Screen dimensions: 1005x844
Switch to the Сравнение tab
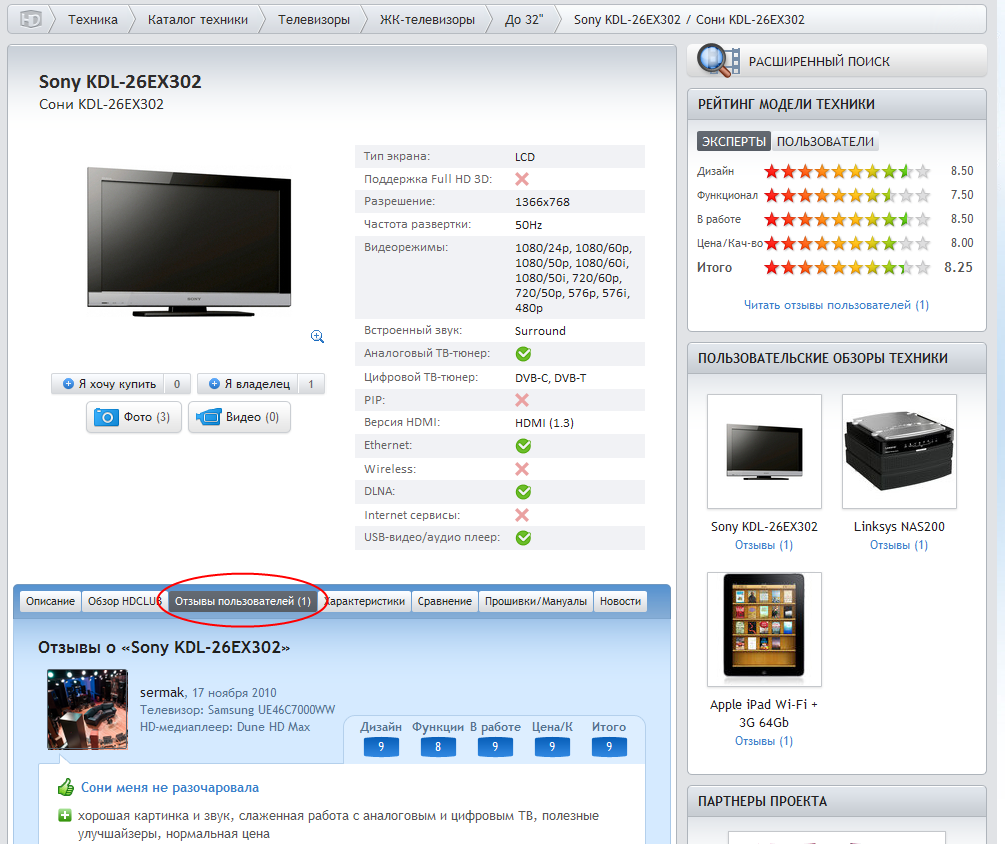(445, 601)
